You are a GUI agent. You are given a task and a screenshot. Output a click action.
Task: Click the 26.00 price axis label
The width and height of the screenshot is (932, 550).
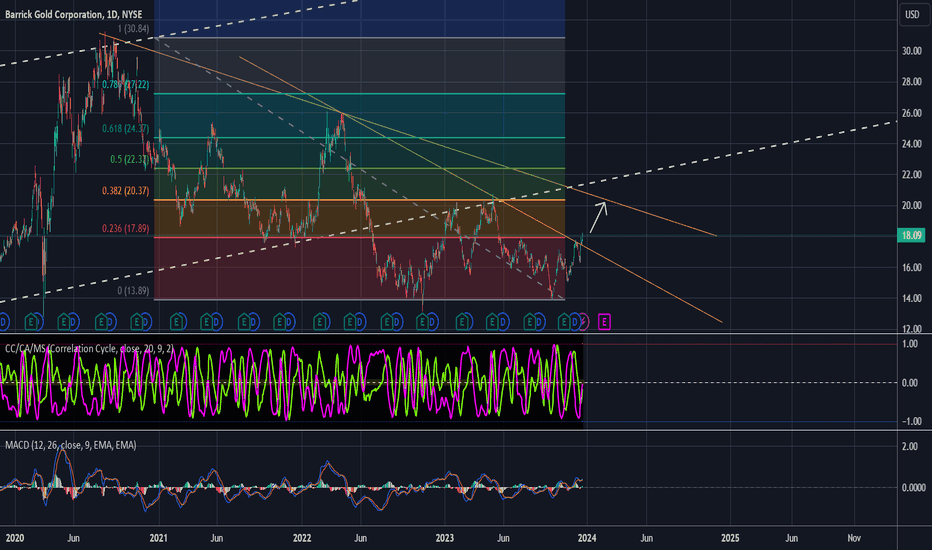tap(912, 113)
